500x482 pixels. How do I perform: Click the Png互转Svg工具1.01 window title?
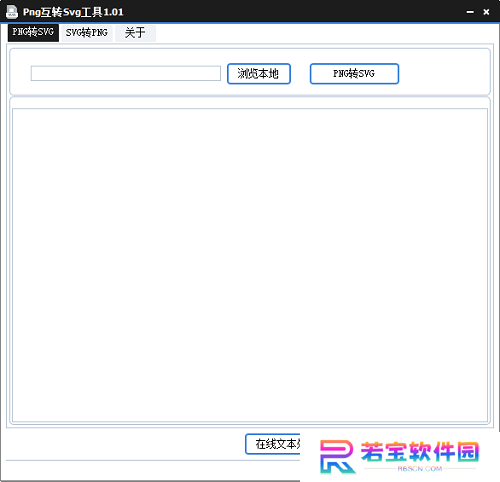[x=73, y=12]
